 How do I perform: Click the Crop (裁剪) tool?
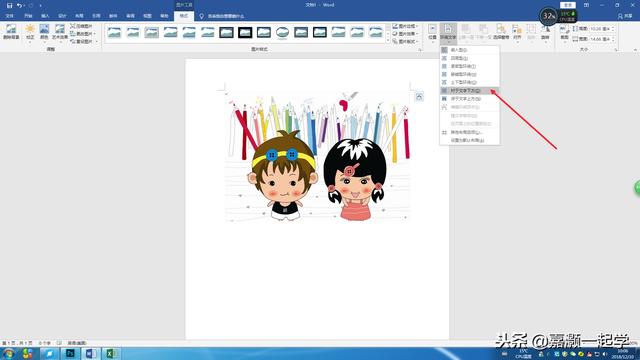564,32
